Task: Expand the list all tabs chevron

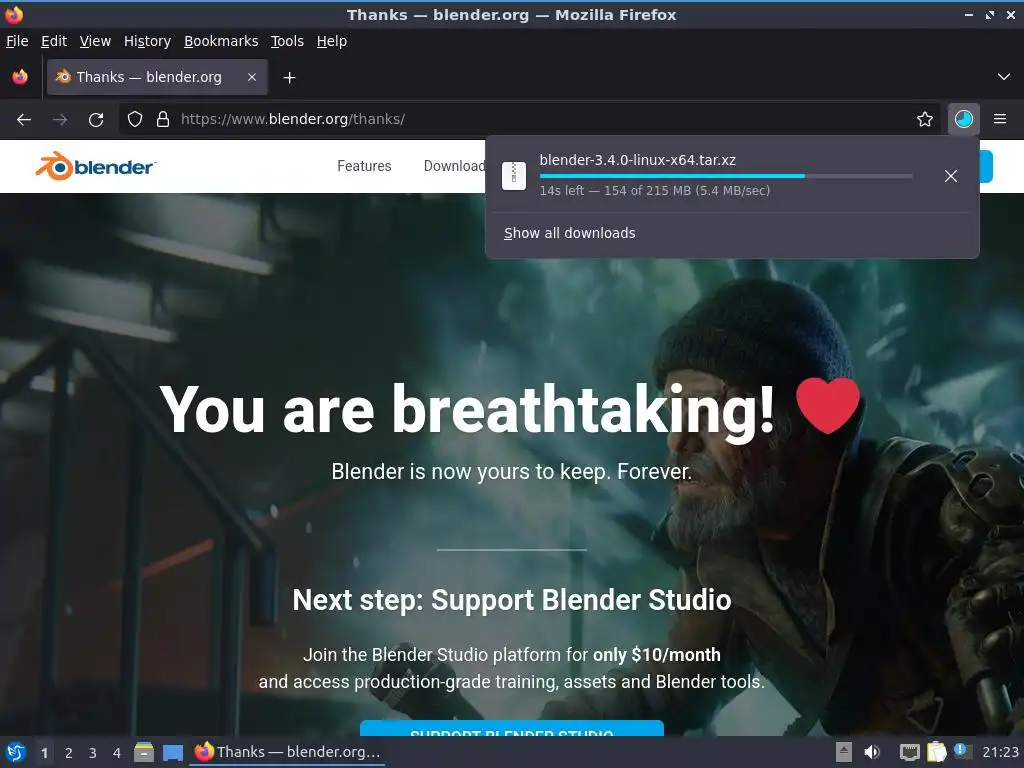Action: coord(1004,77)
